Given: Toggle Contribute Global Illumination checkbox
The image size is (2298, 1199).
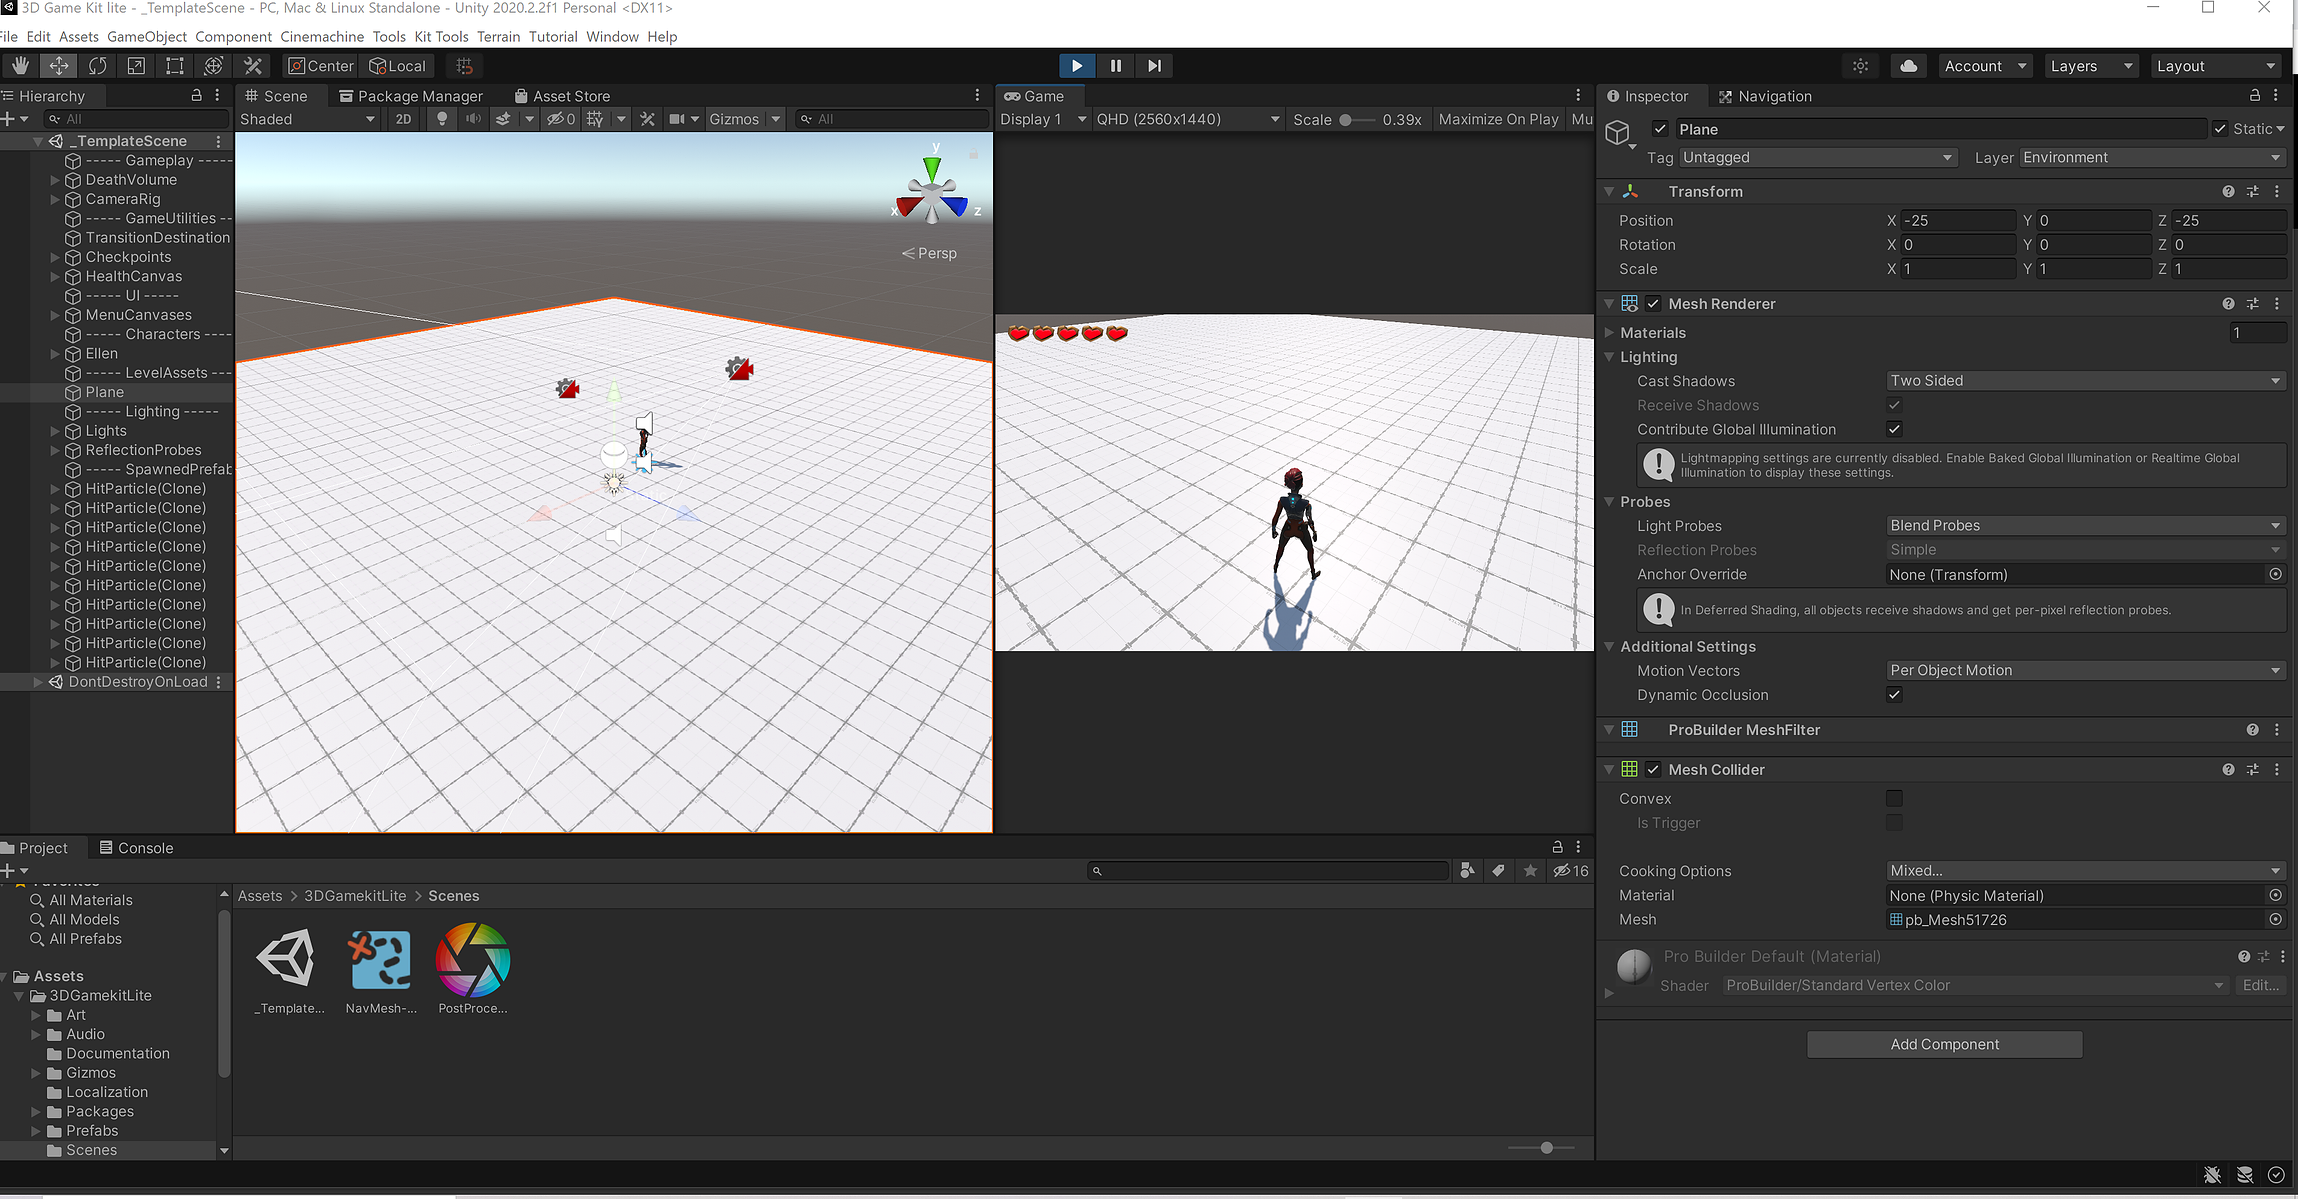Looking at the screenshot, I should tap(1894, 430).
